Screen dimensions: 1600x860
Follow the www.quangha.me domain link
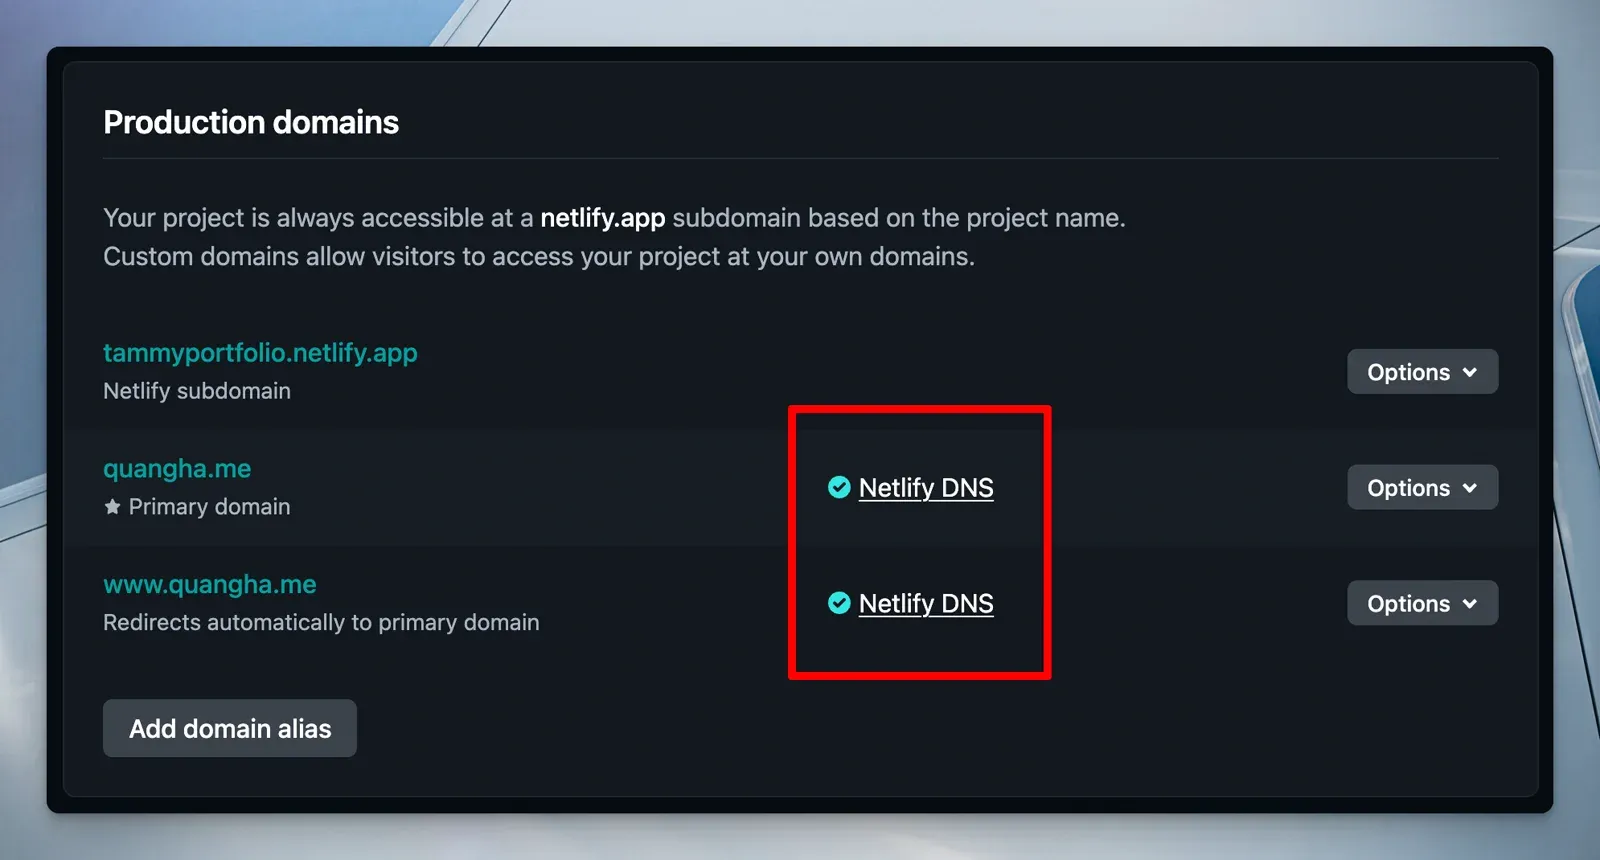click(x=210, y=585)
